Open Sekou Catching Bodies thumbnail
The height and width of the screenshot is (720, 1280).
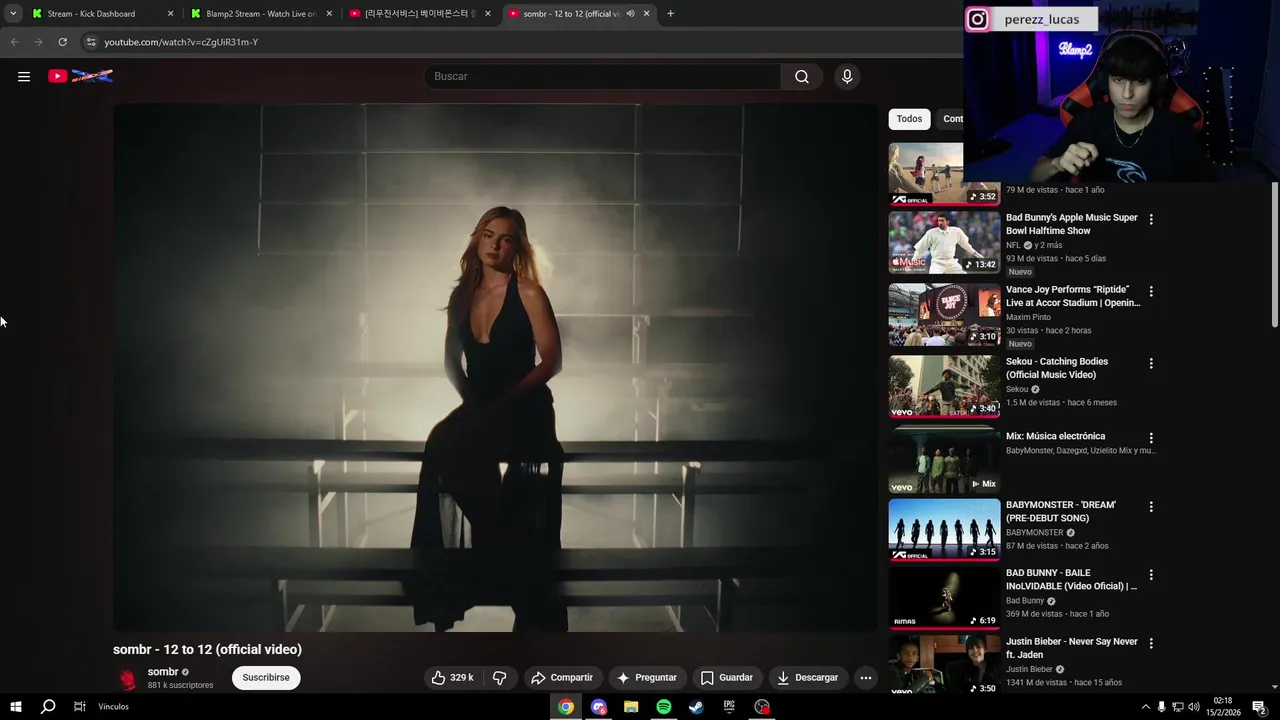tap(944, 386)
